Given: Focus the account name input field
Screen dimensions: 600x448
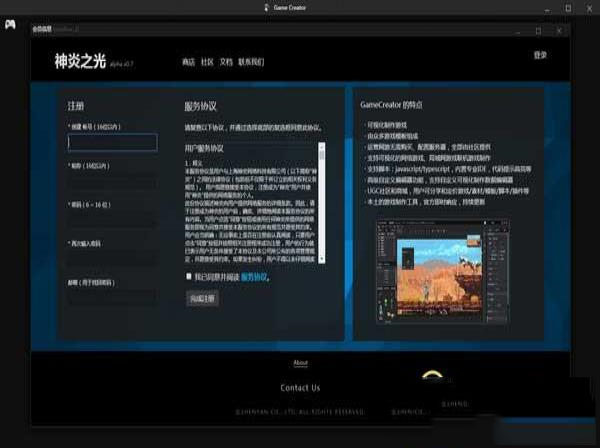Looking at the screenshot, I should [112, 143].
